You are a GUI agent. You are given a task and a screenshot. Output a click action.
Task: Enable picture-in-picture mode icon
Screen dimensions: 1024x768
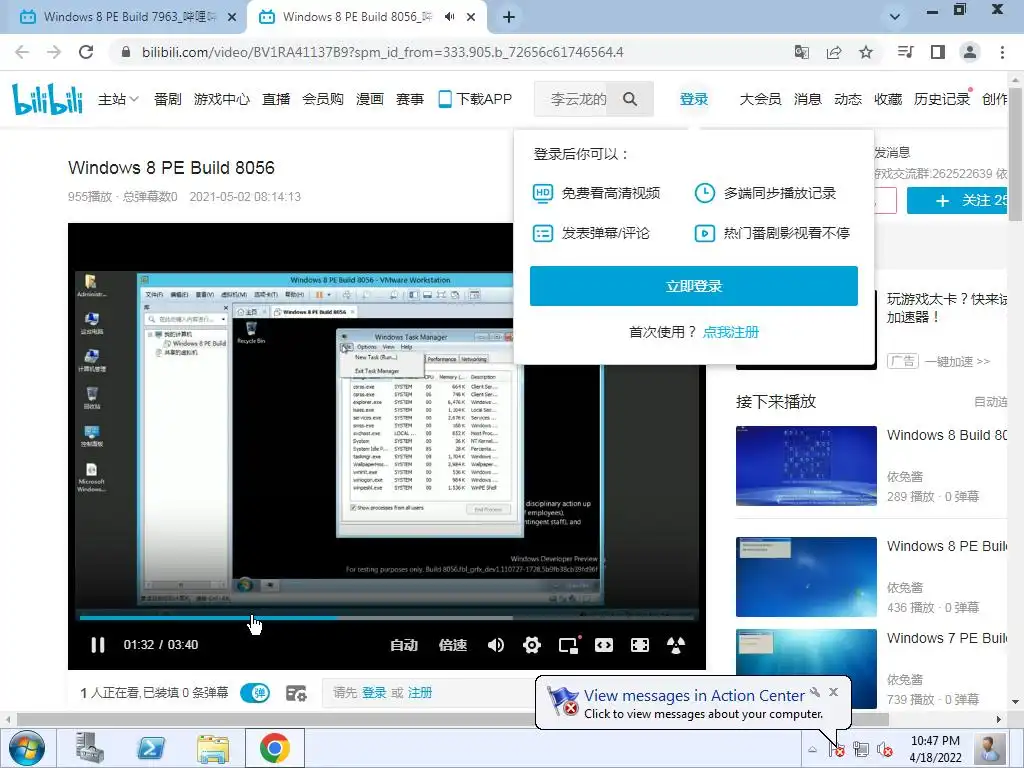point(569,645)
